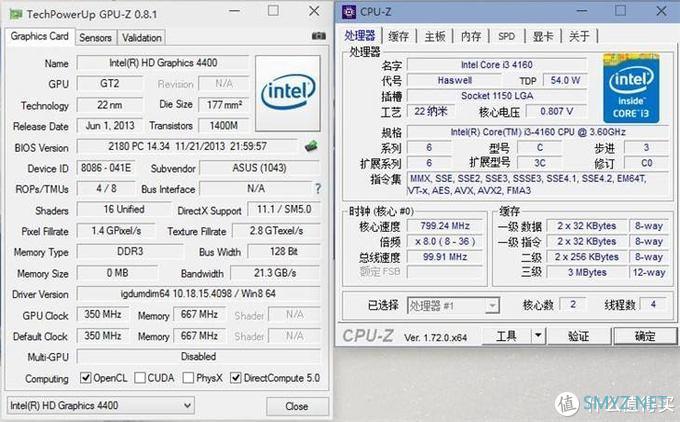Click the Pixel Fillrate value 1.4 GPixel/s

pyautogui.click(x=116, y=231)
